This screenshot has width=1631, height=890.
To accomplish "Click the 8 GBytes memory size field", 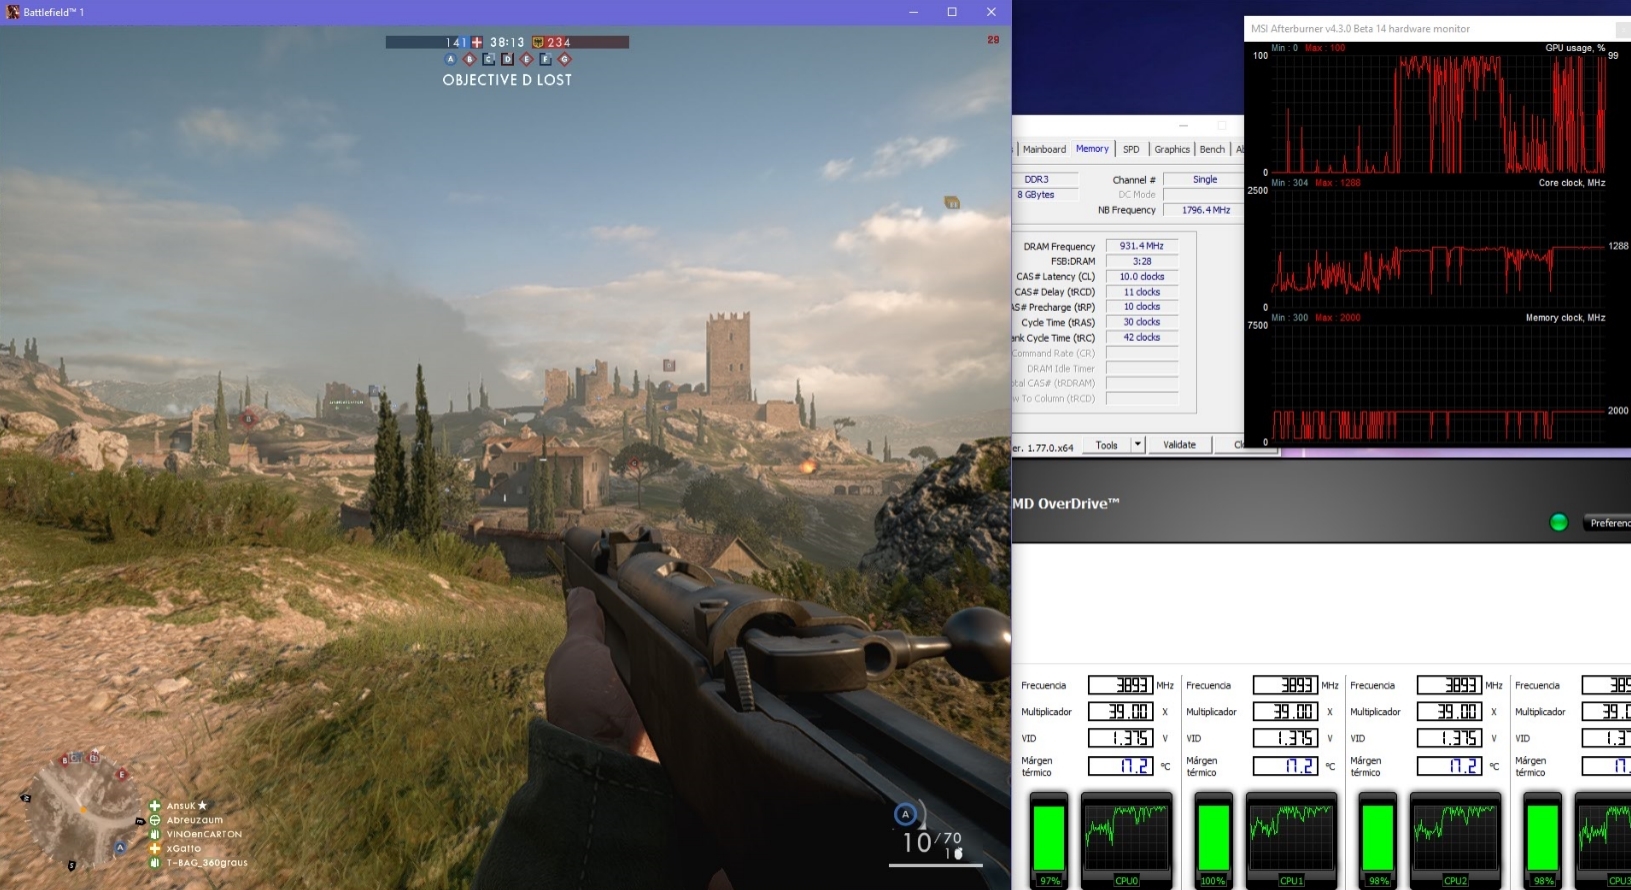I will point(1046,195).
